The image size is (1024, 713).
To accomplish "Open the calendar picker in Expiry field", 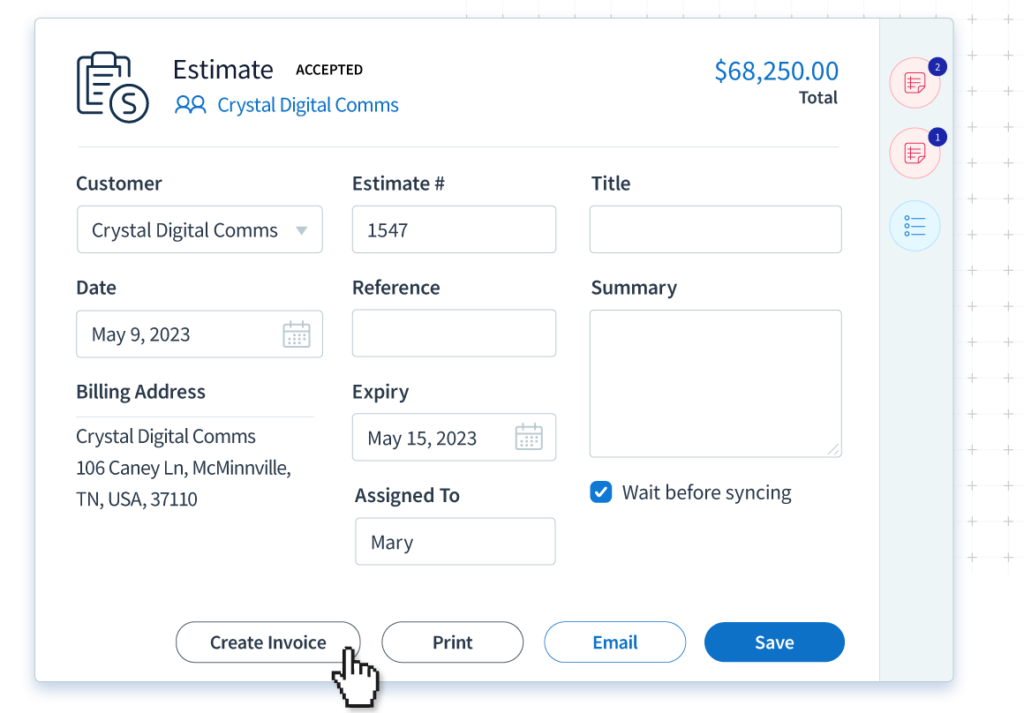I will pyautogui.click(x=528, y=438).
